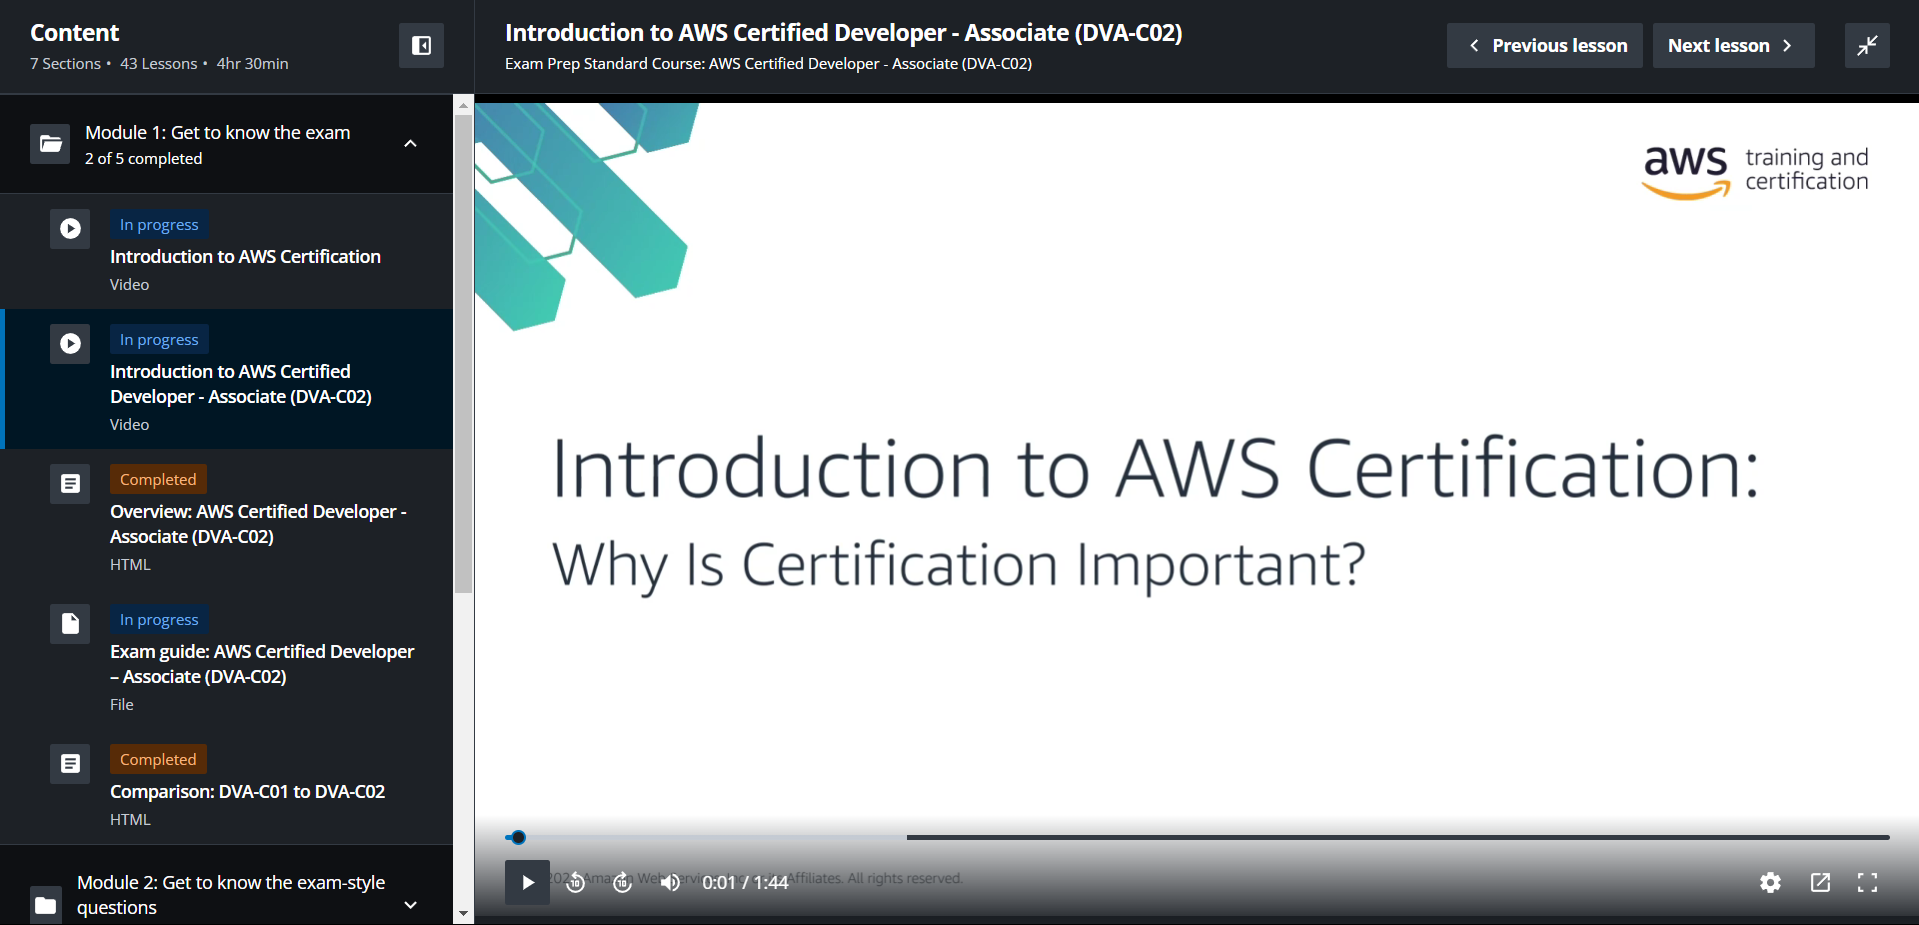1919x925 pixels.
Task: Click play icon beside Introduction to AWS Certified Developer
Action: [x=70, y=344]
